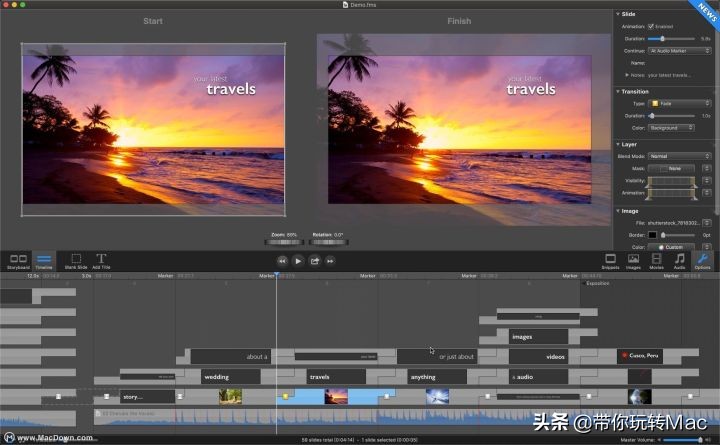Viewport: 720px width, 445px height.
Task: Open the Audio browser
Action: (x=680, y=260)
